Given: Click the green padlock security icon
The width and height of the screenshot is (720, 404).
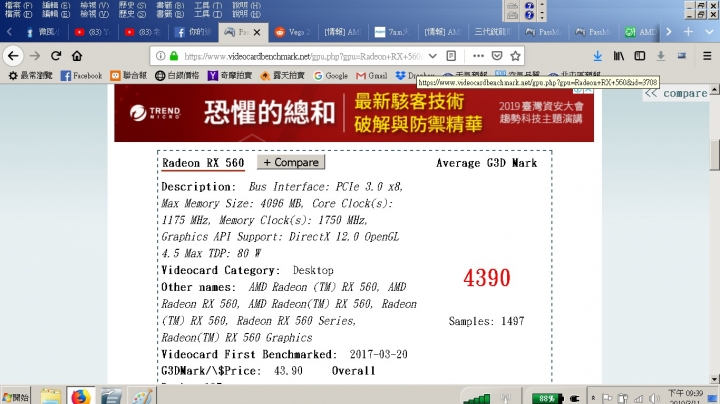Looking at the screenshot, I should (x=174, y=56).
